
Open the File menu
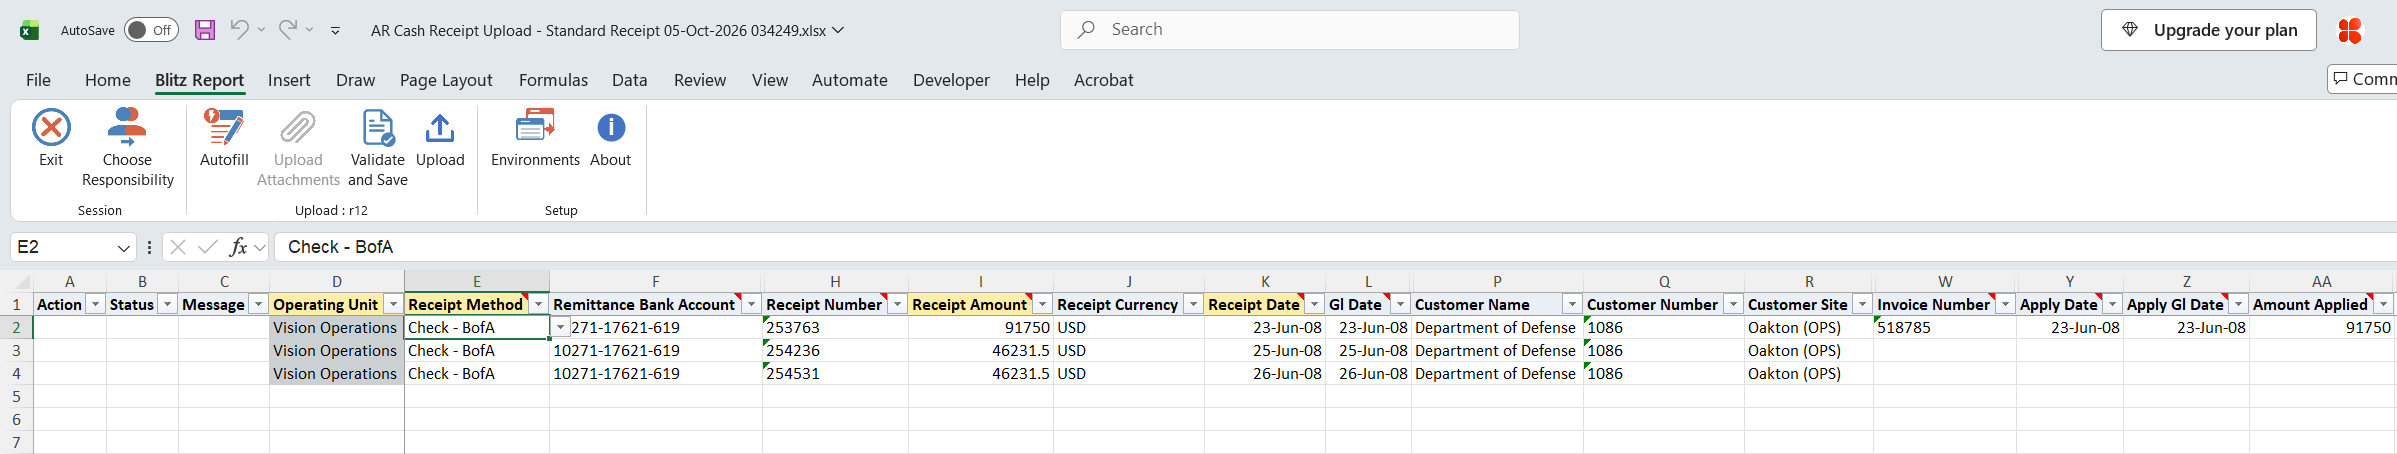pos(38,80)
